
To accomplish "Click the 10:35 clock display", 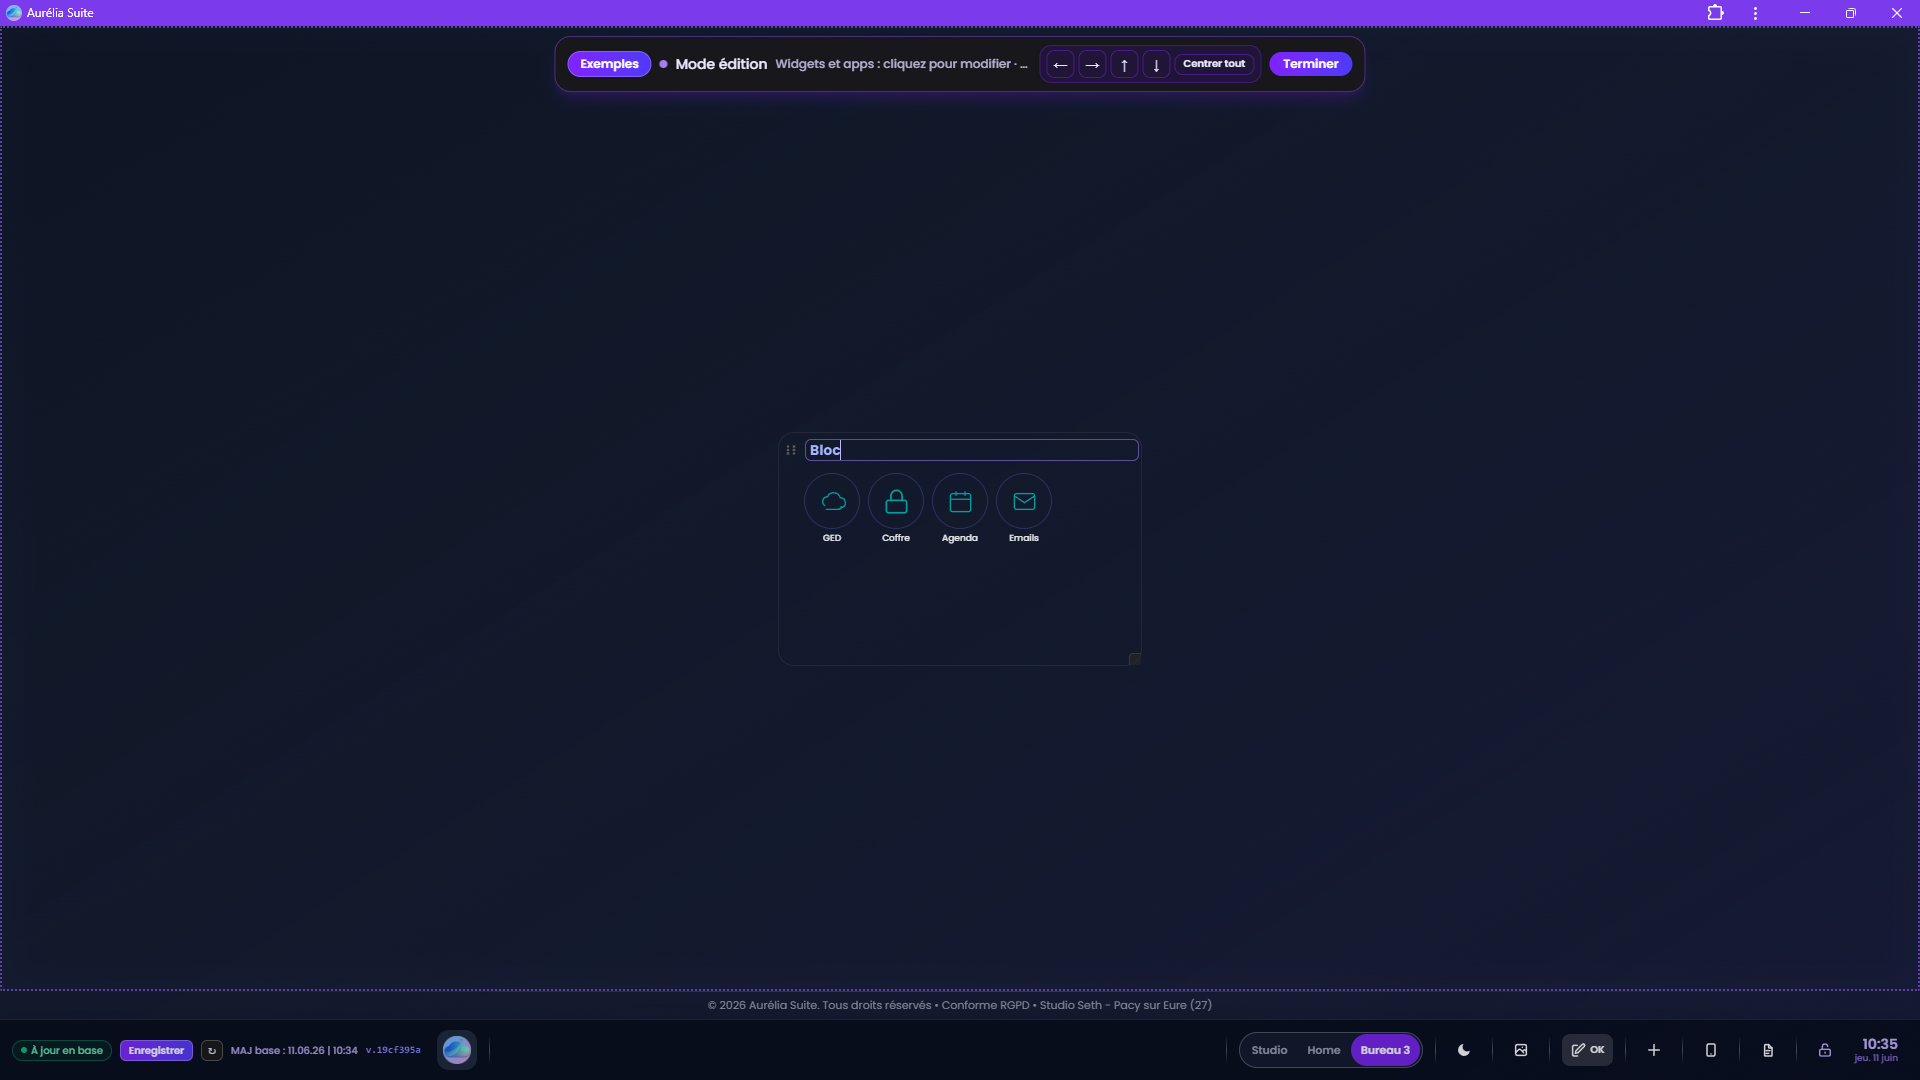I will click(x=1879, y=1044).
